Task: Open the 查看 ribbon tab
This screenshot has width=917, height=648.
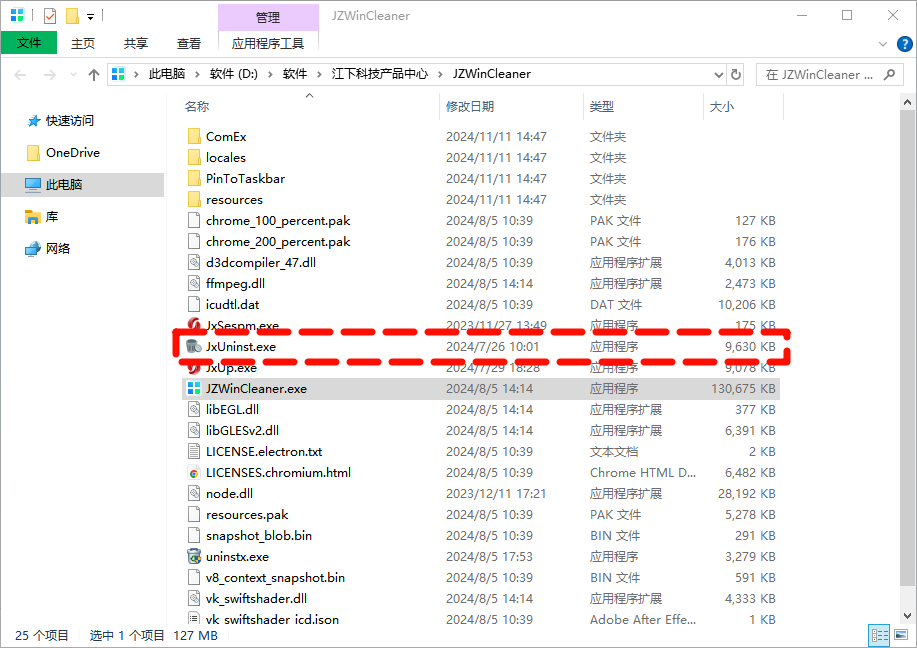Action: tap(188, 43)
